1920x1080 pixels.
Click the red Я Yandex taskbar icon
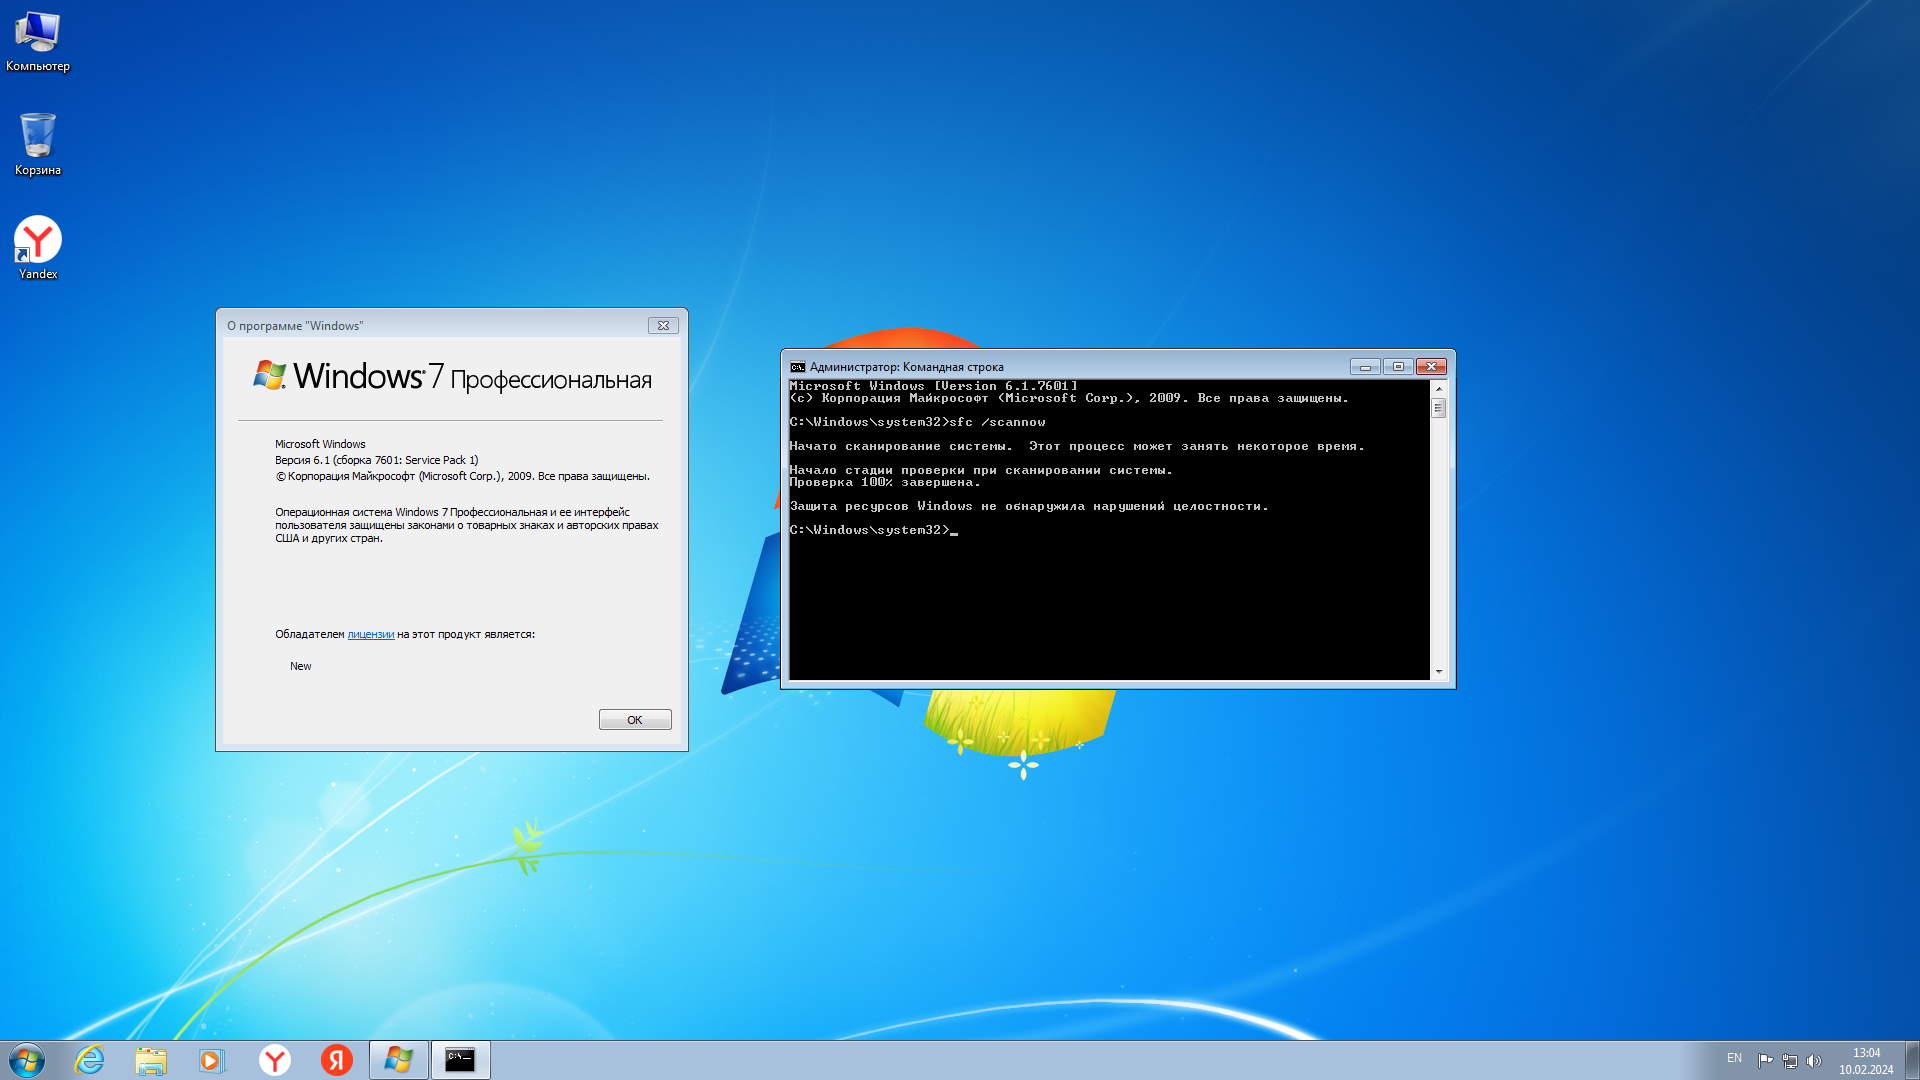336,1060
